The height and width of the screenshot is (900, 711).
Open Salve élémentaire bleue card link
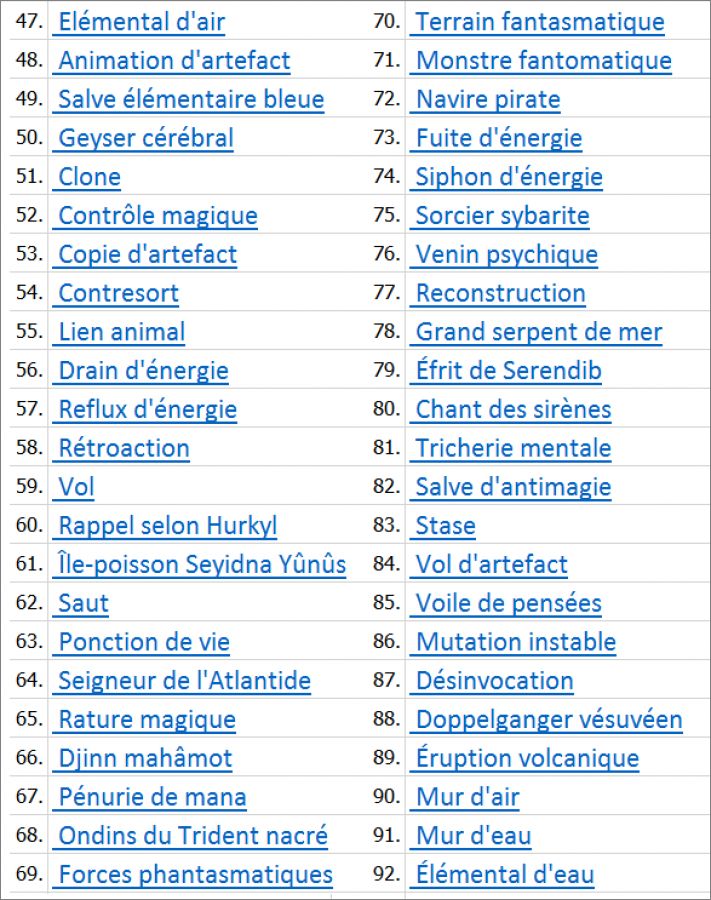click(191, 100)
